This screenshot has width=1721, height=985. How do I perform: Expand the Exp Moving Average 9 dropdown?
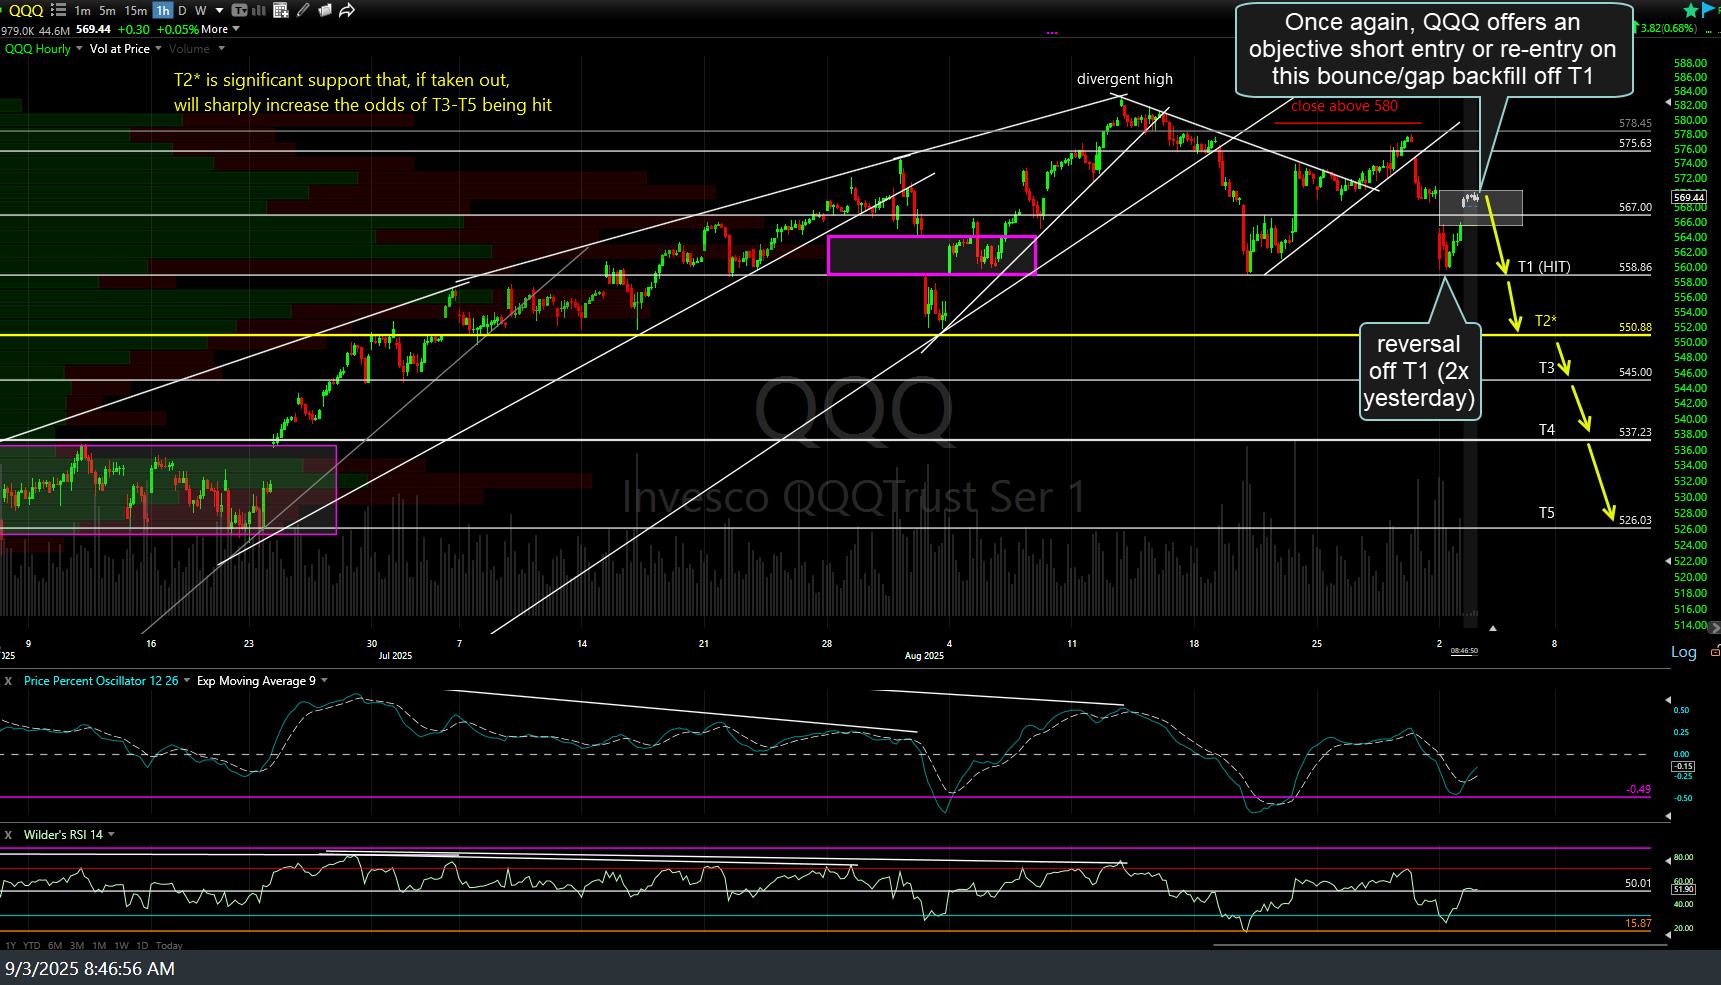tap(324, 681)
